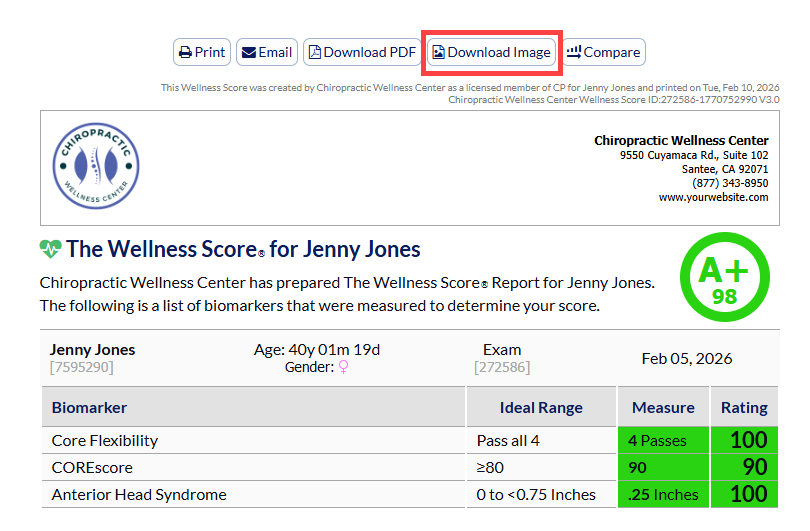Click the phone number (877) 343-8950
This screenshot has width=810, height=531.
click(x=730, y=183)
